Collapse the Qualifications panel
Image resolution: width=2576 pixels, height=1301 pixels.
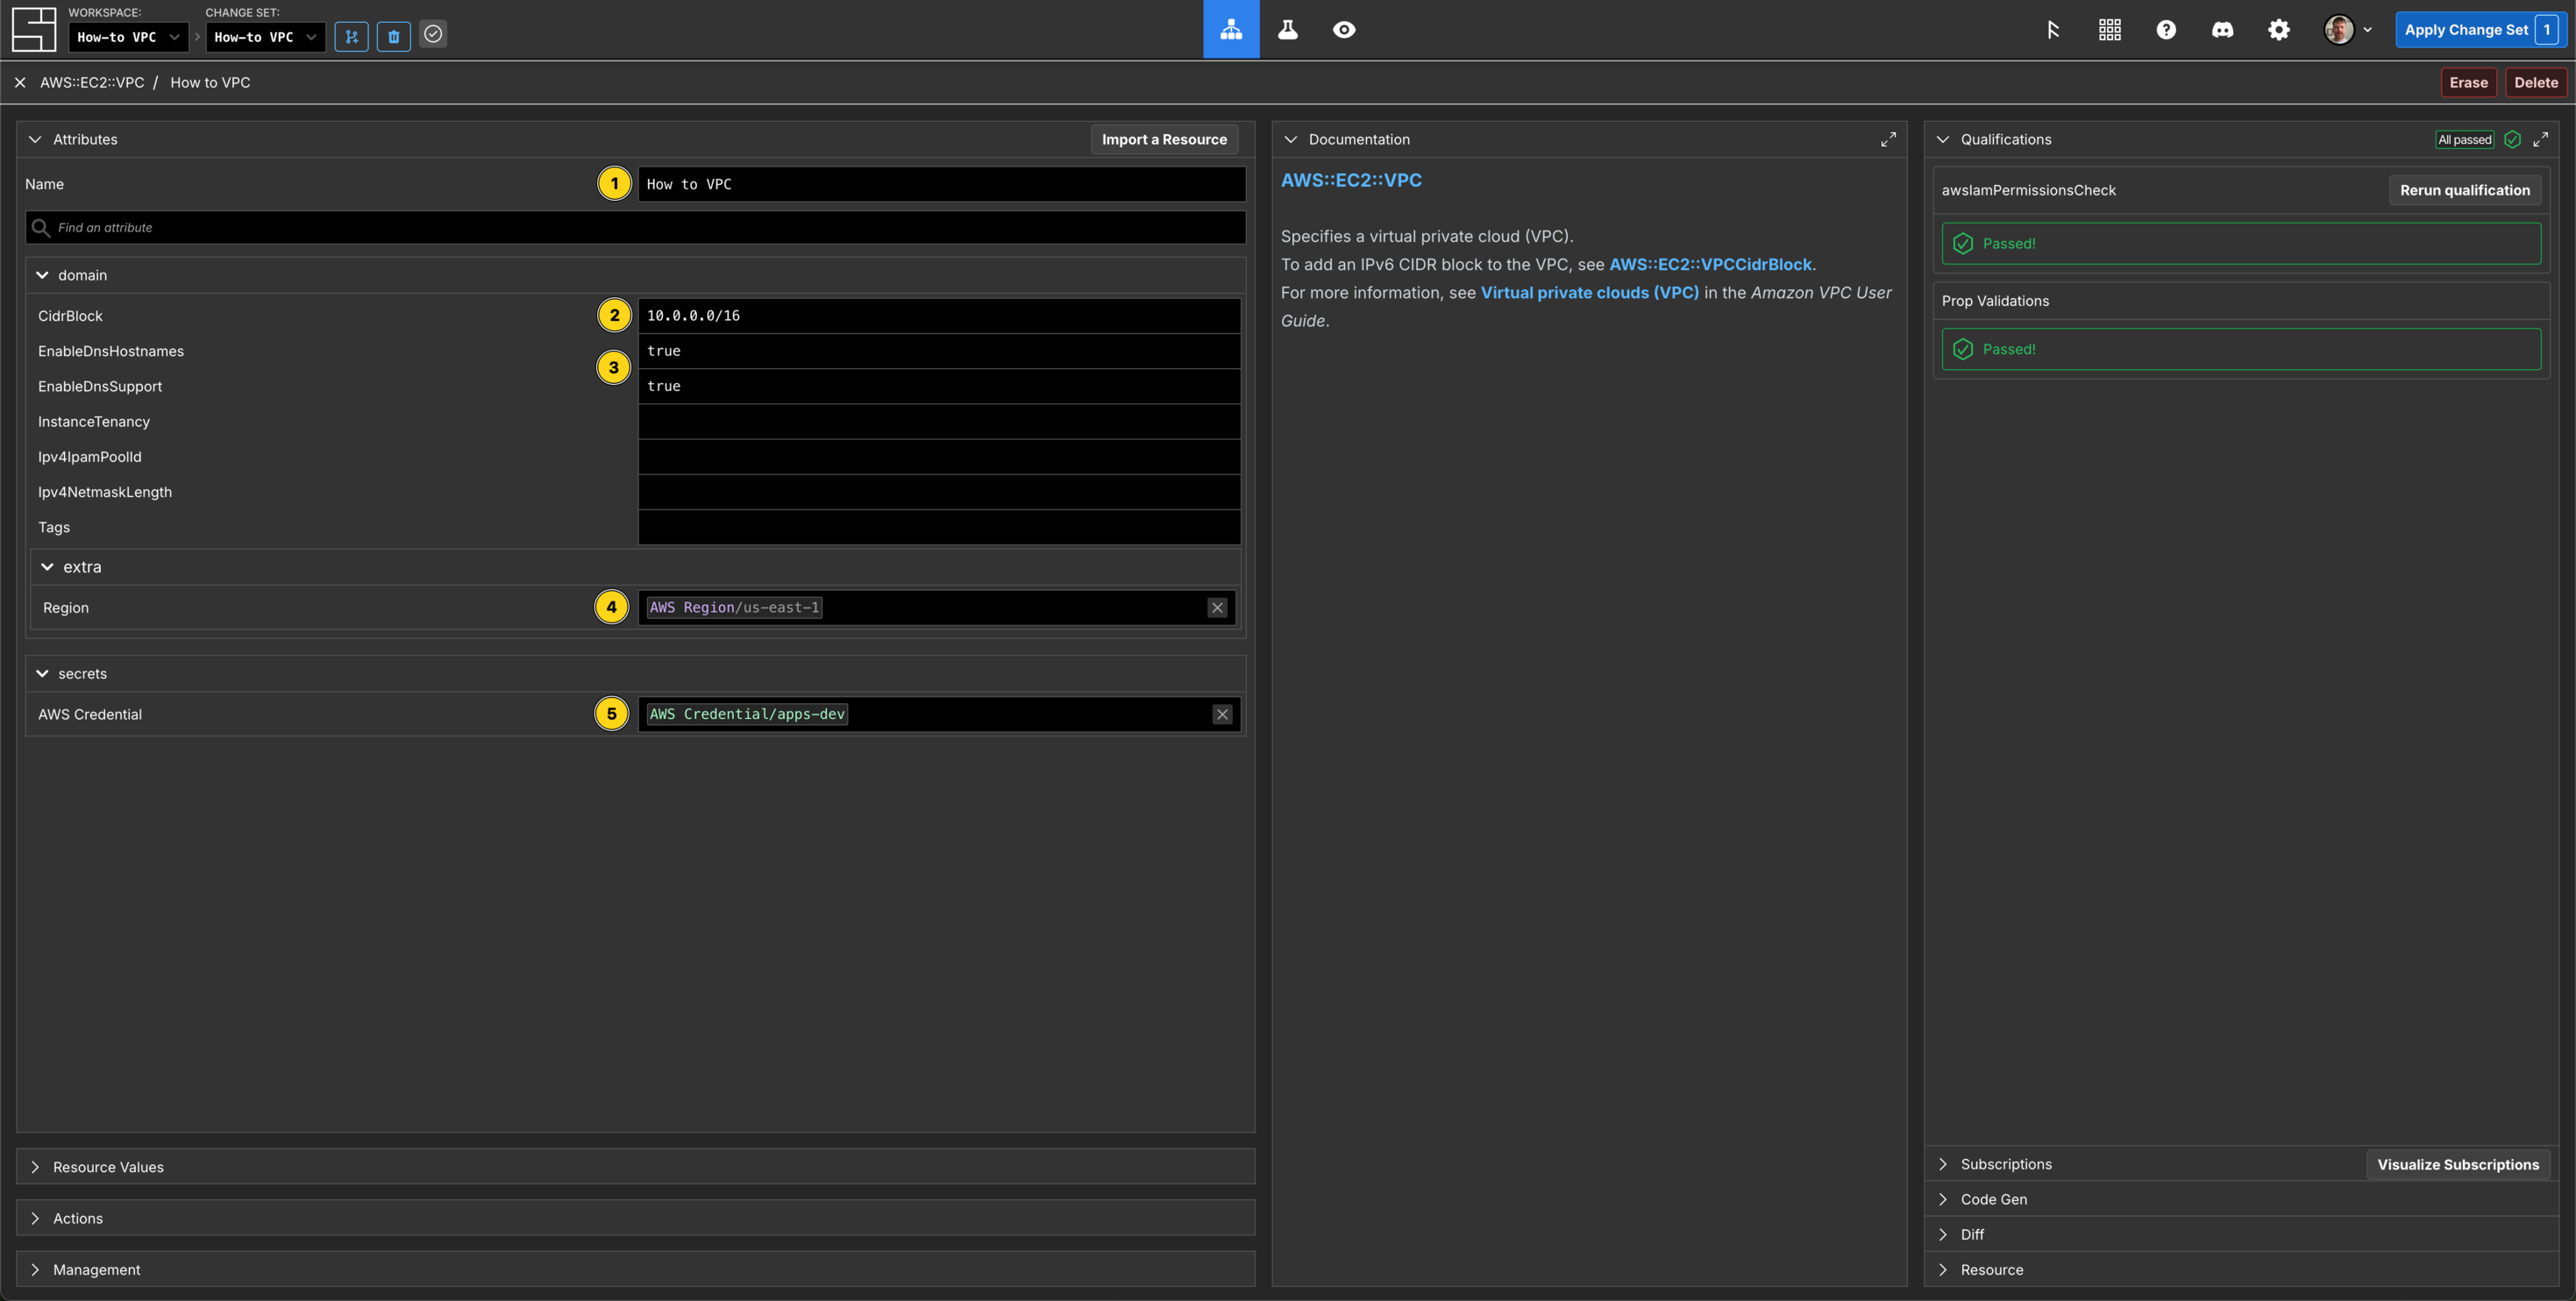(x=1943, y=139)
